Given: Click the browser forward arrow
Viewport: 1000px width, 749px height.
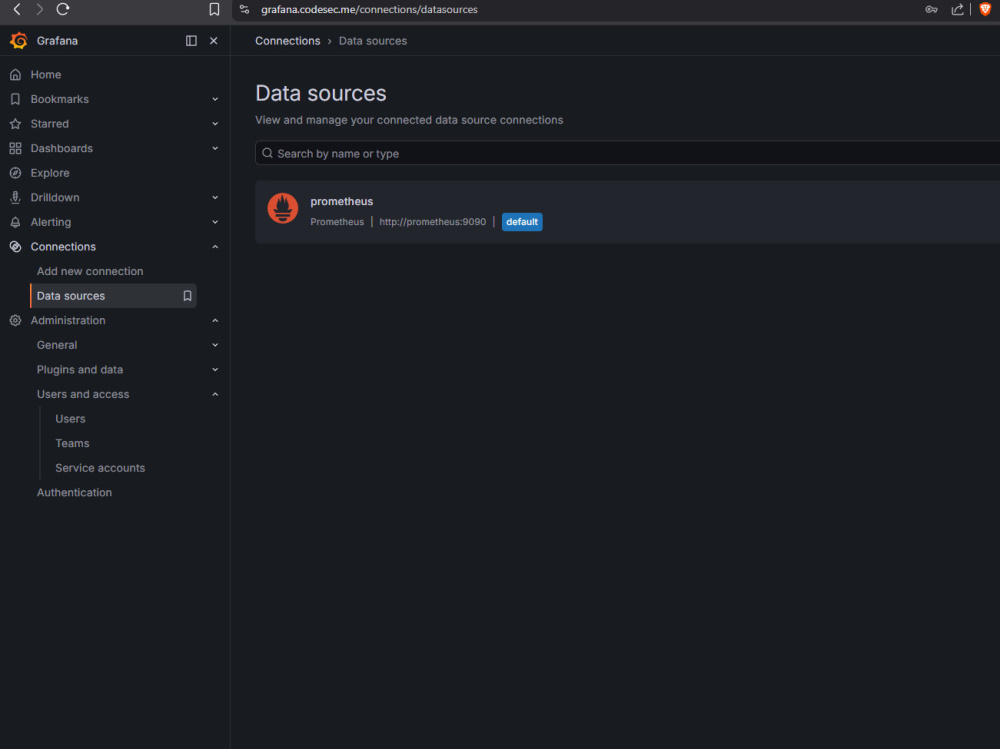Looking at the screenshot, I should pyautogui.click(x=40, y=9).
